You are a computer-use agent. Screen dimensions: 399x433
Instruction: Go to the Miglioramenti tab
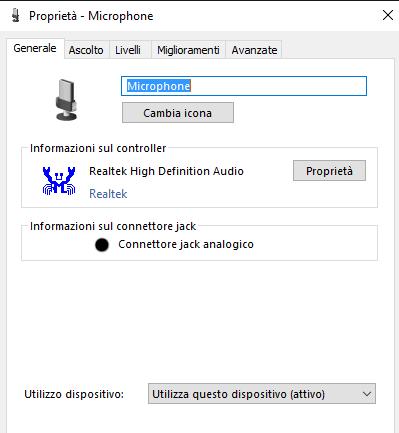[x=188, y=50]
